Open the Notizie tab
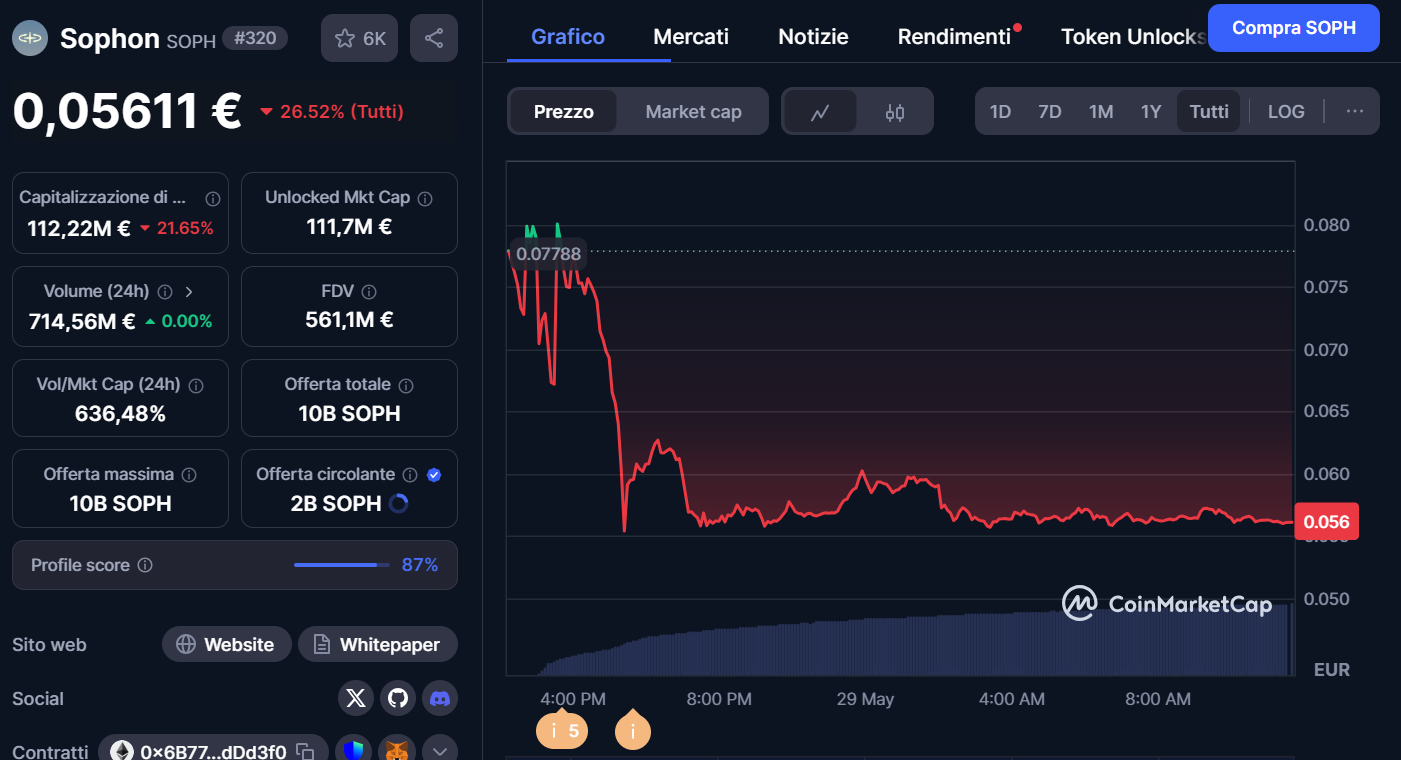 [x=813, y=37]
